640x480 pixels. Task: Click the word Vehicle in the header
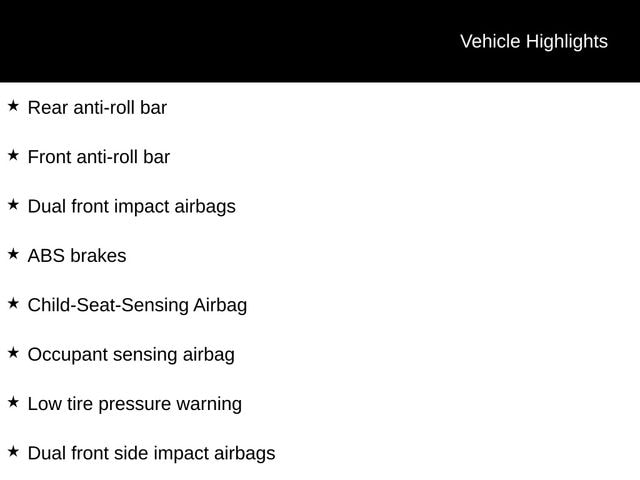(x=490, y=41)
